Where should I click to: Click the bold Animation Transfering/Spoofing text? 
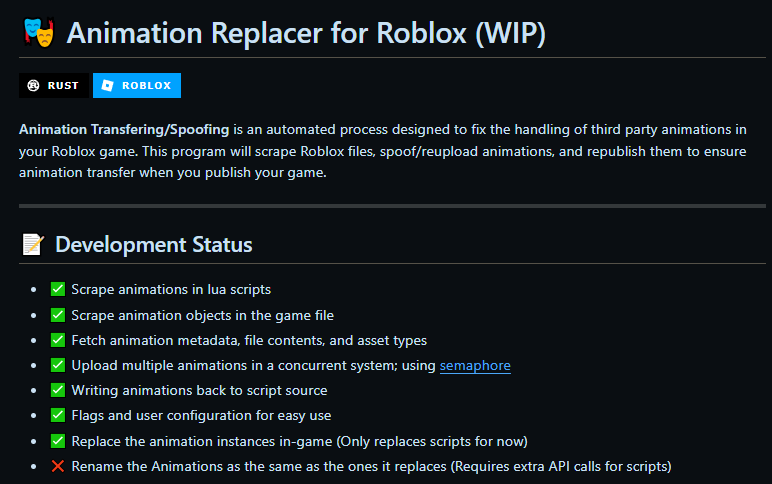[124, 130]
